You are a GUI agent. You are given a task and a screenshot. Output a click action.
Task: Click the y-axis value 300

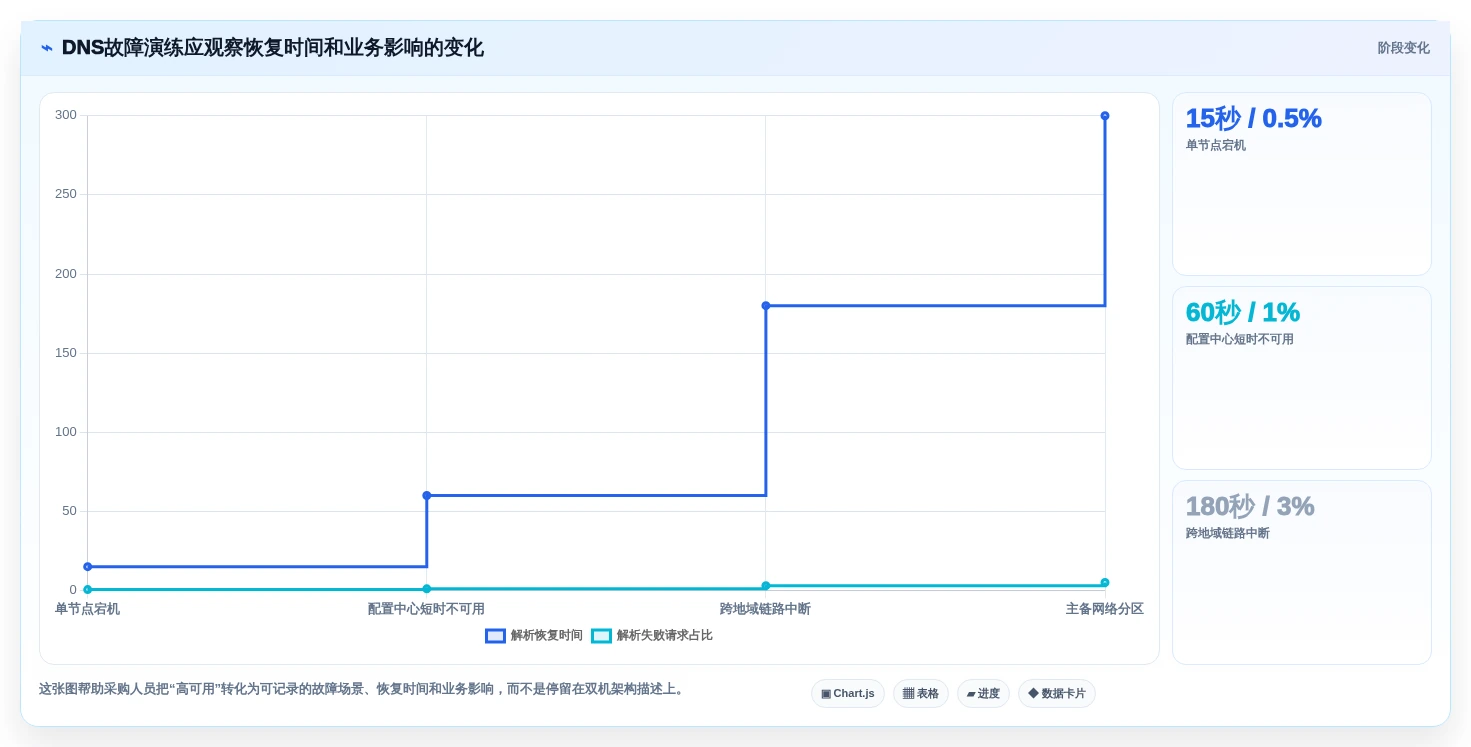click(66, 115)
